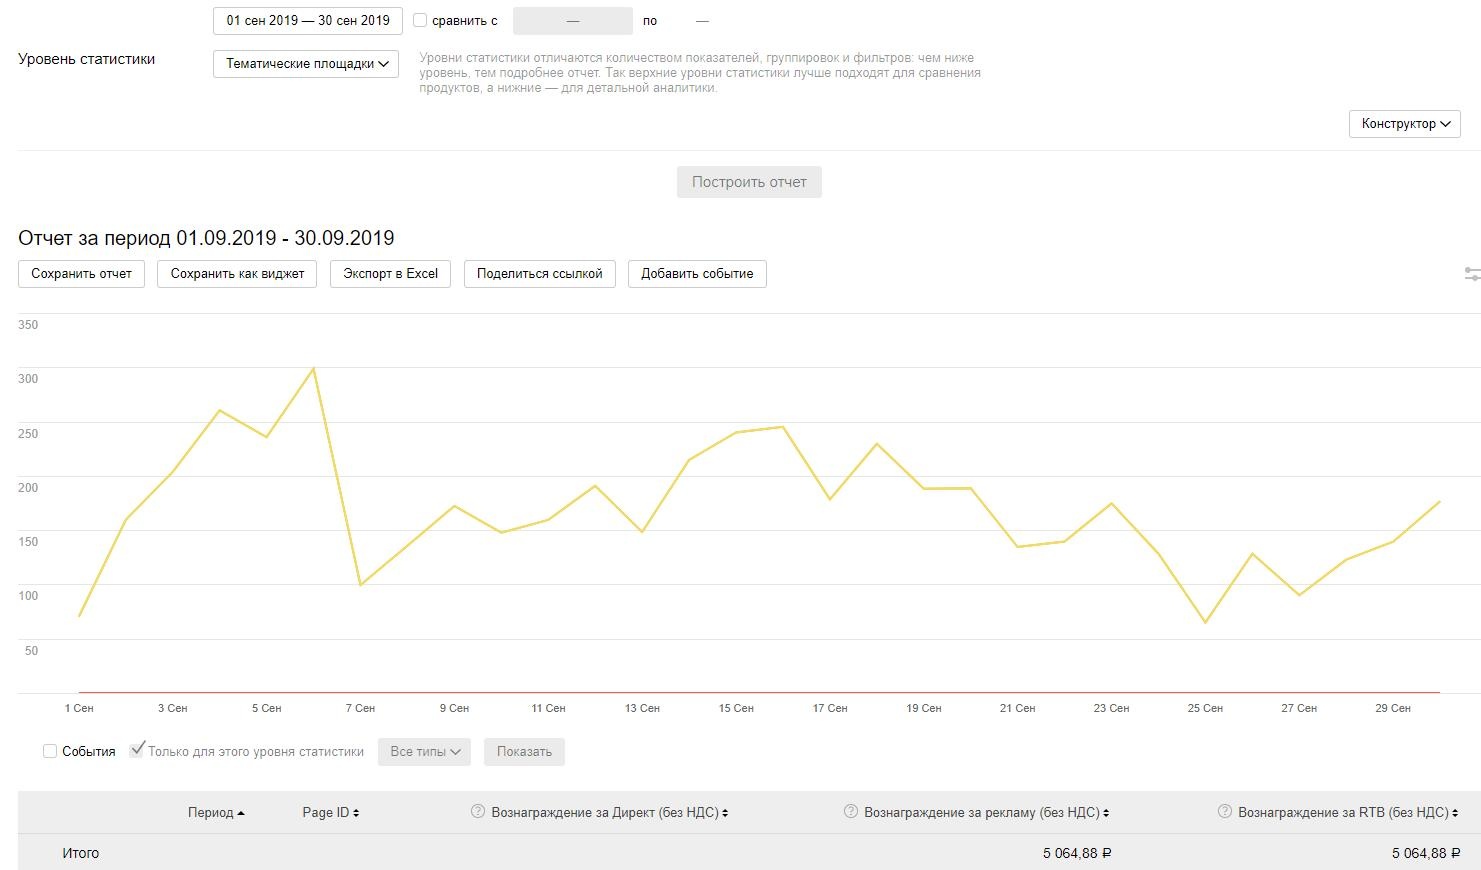
Task: Click help icon beside Вознаграждение за рекламу
Action: click(851, 812)
